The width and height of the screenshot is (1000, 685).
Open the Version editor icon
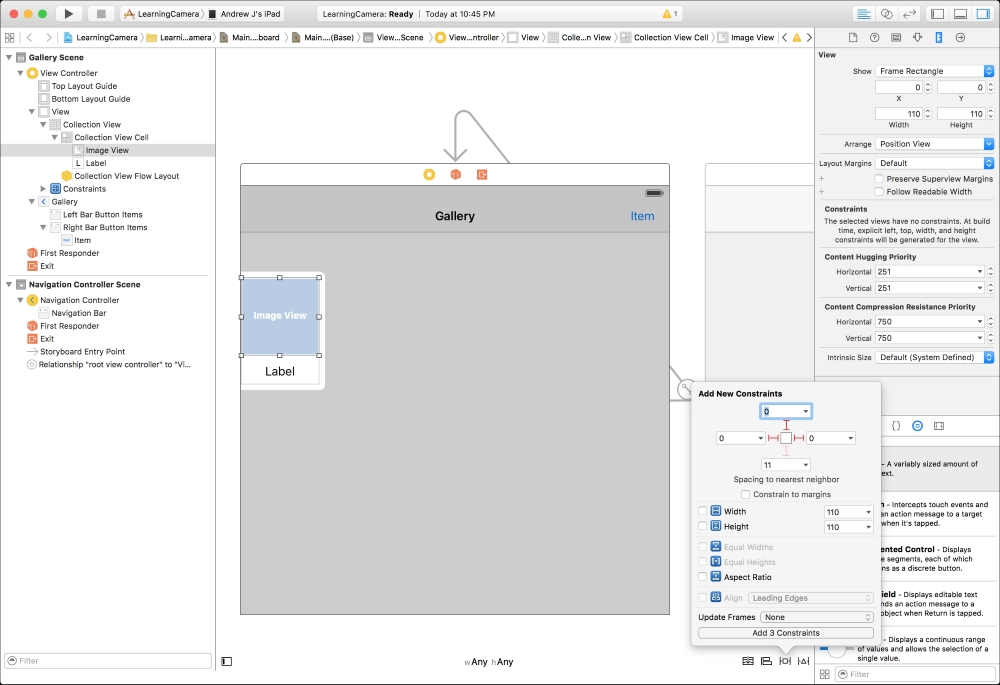[907, 15]
